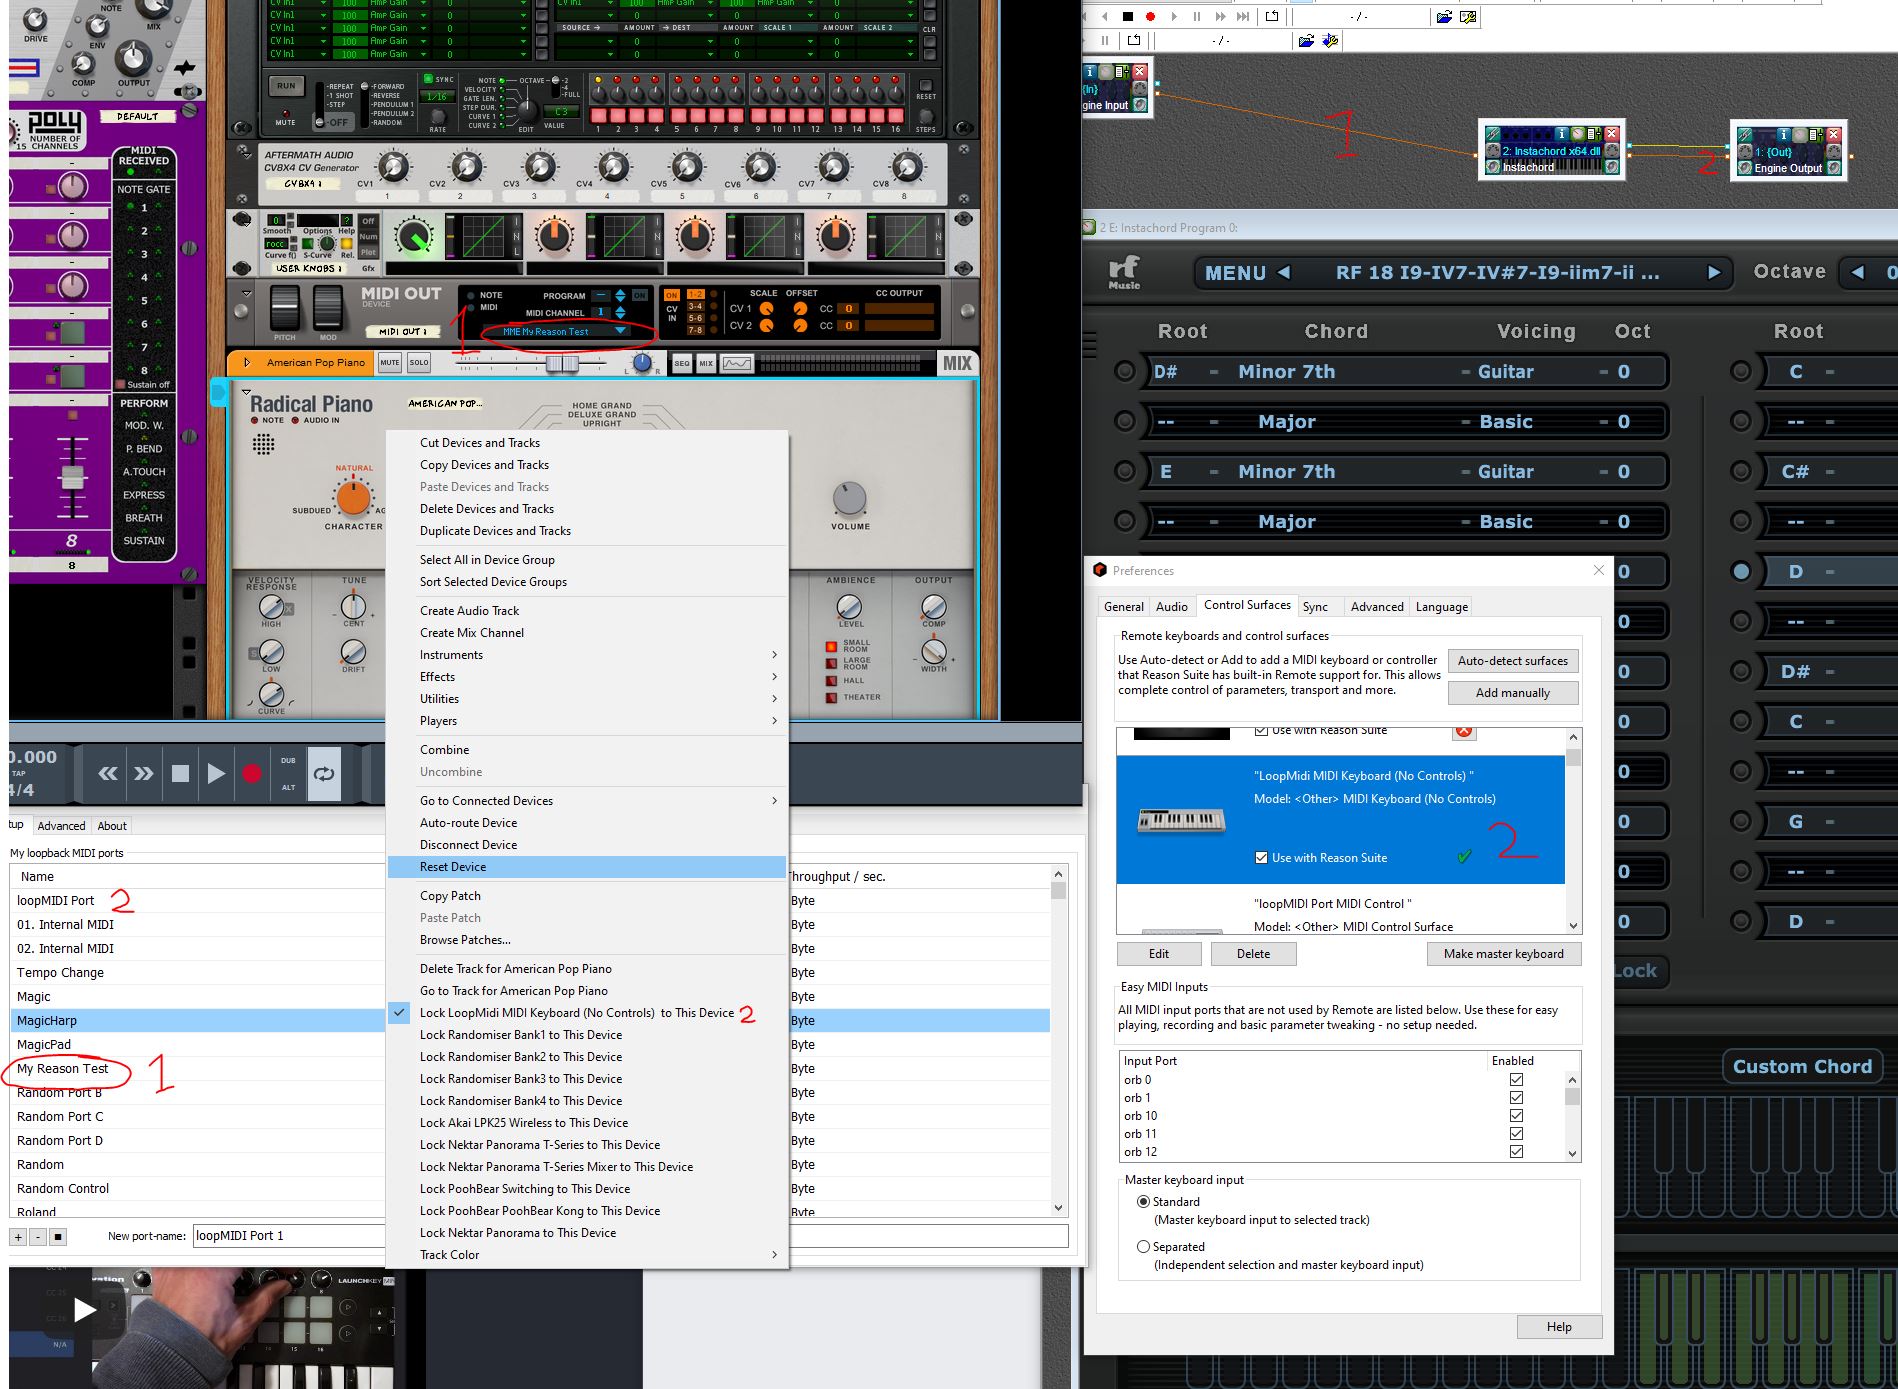
Task: Select the radio button on the D# Minor 7th row
Action: (1124, 371)
